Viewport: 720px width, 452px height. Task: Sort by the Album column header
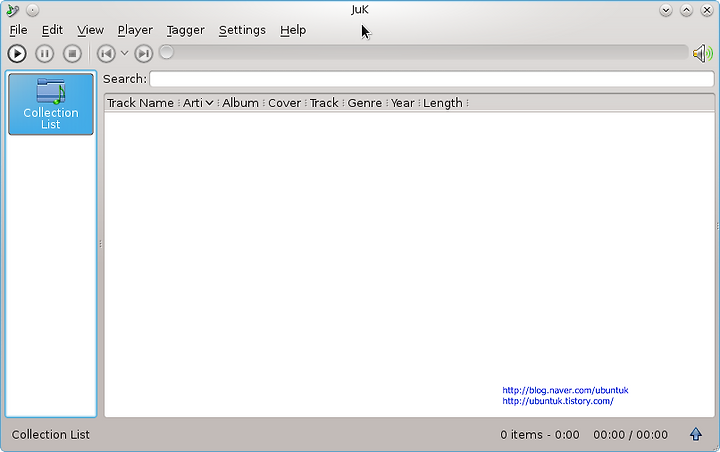point(240,103)
